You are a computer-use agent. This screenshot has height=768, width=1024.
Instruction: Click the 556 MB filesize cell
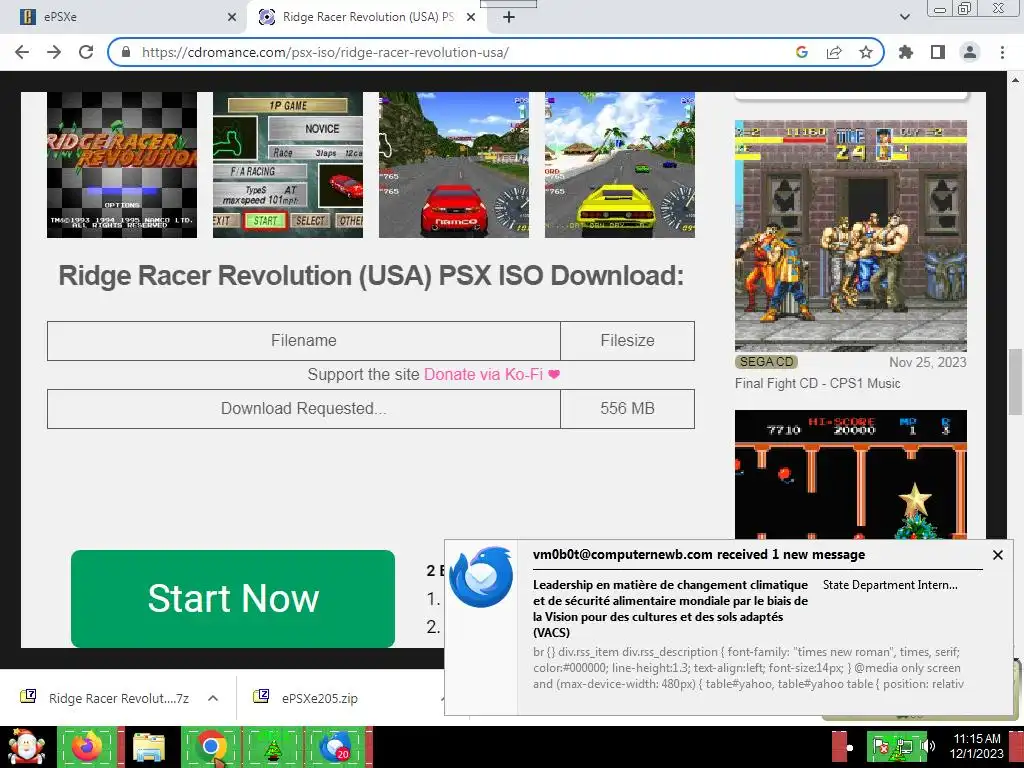(x=628, y=409)
